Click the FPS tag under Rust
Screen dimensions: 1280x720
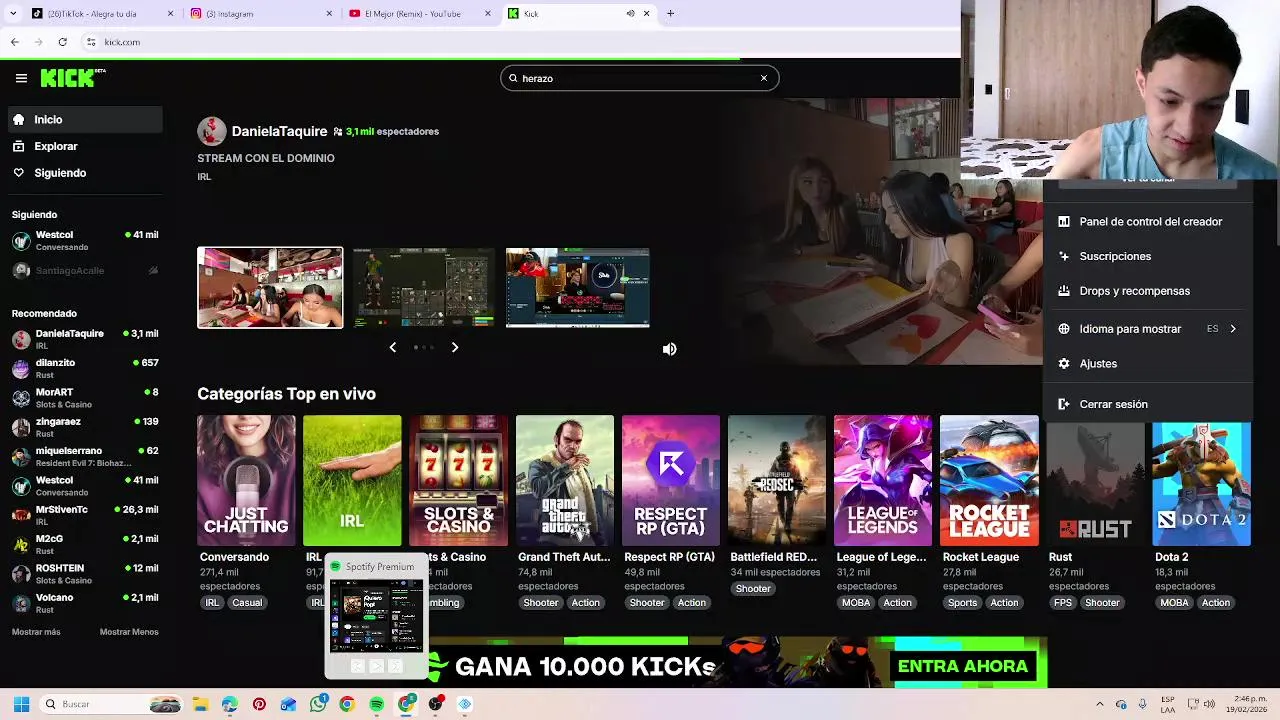pos(1062,603)
